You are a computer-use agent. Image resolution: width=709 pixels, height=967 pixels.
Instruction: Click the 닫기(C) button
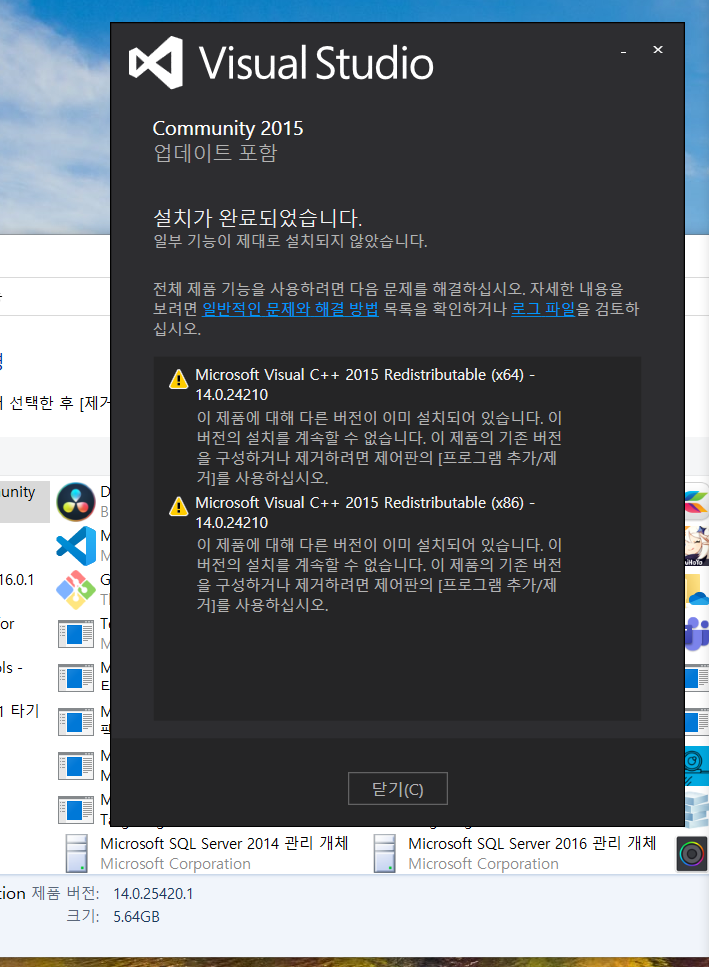point(398,789)
